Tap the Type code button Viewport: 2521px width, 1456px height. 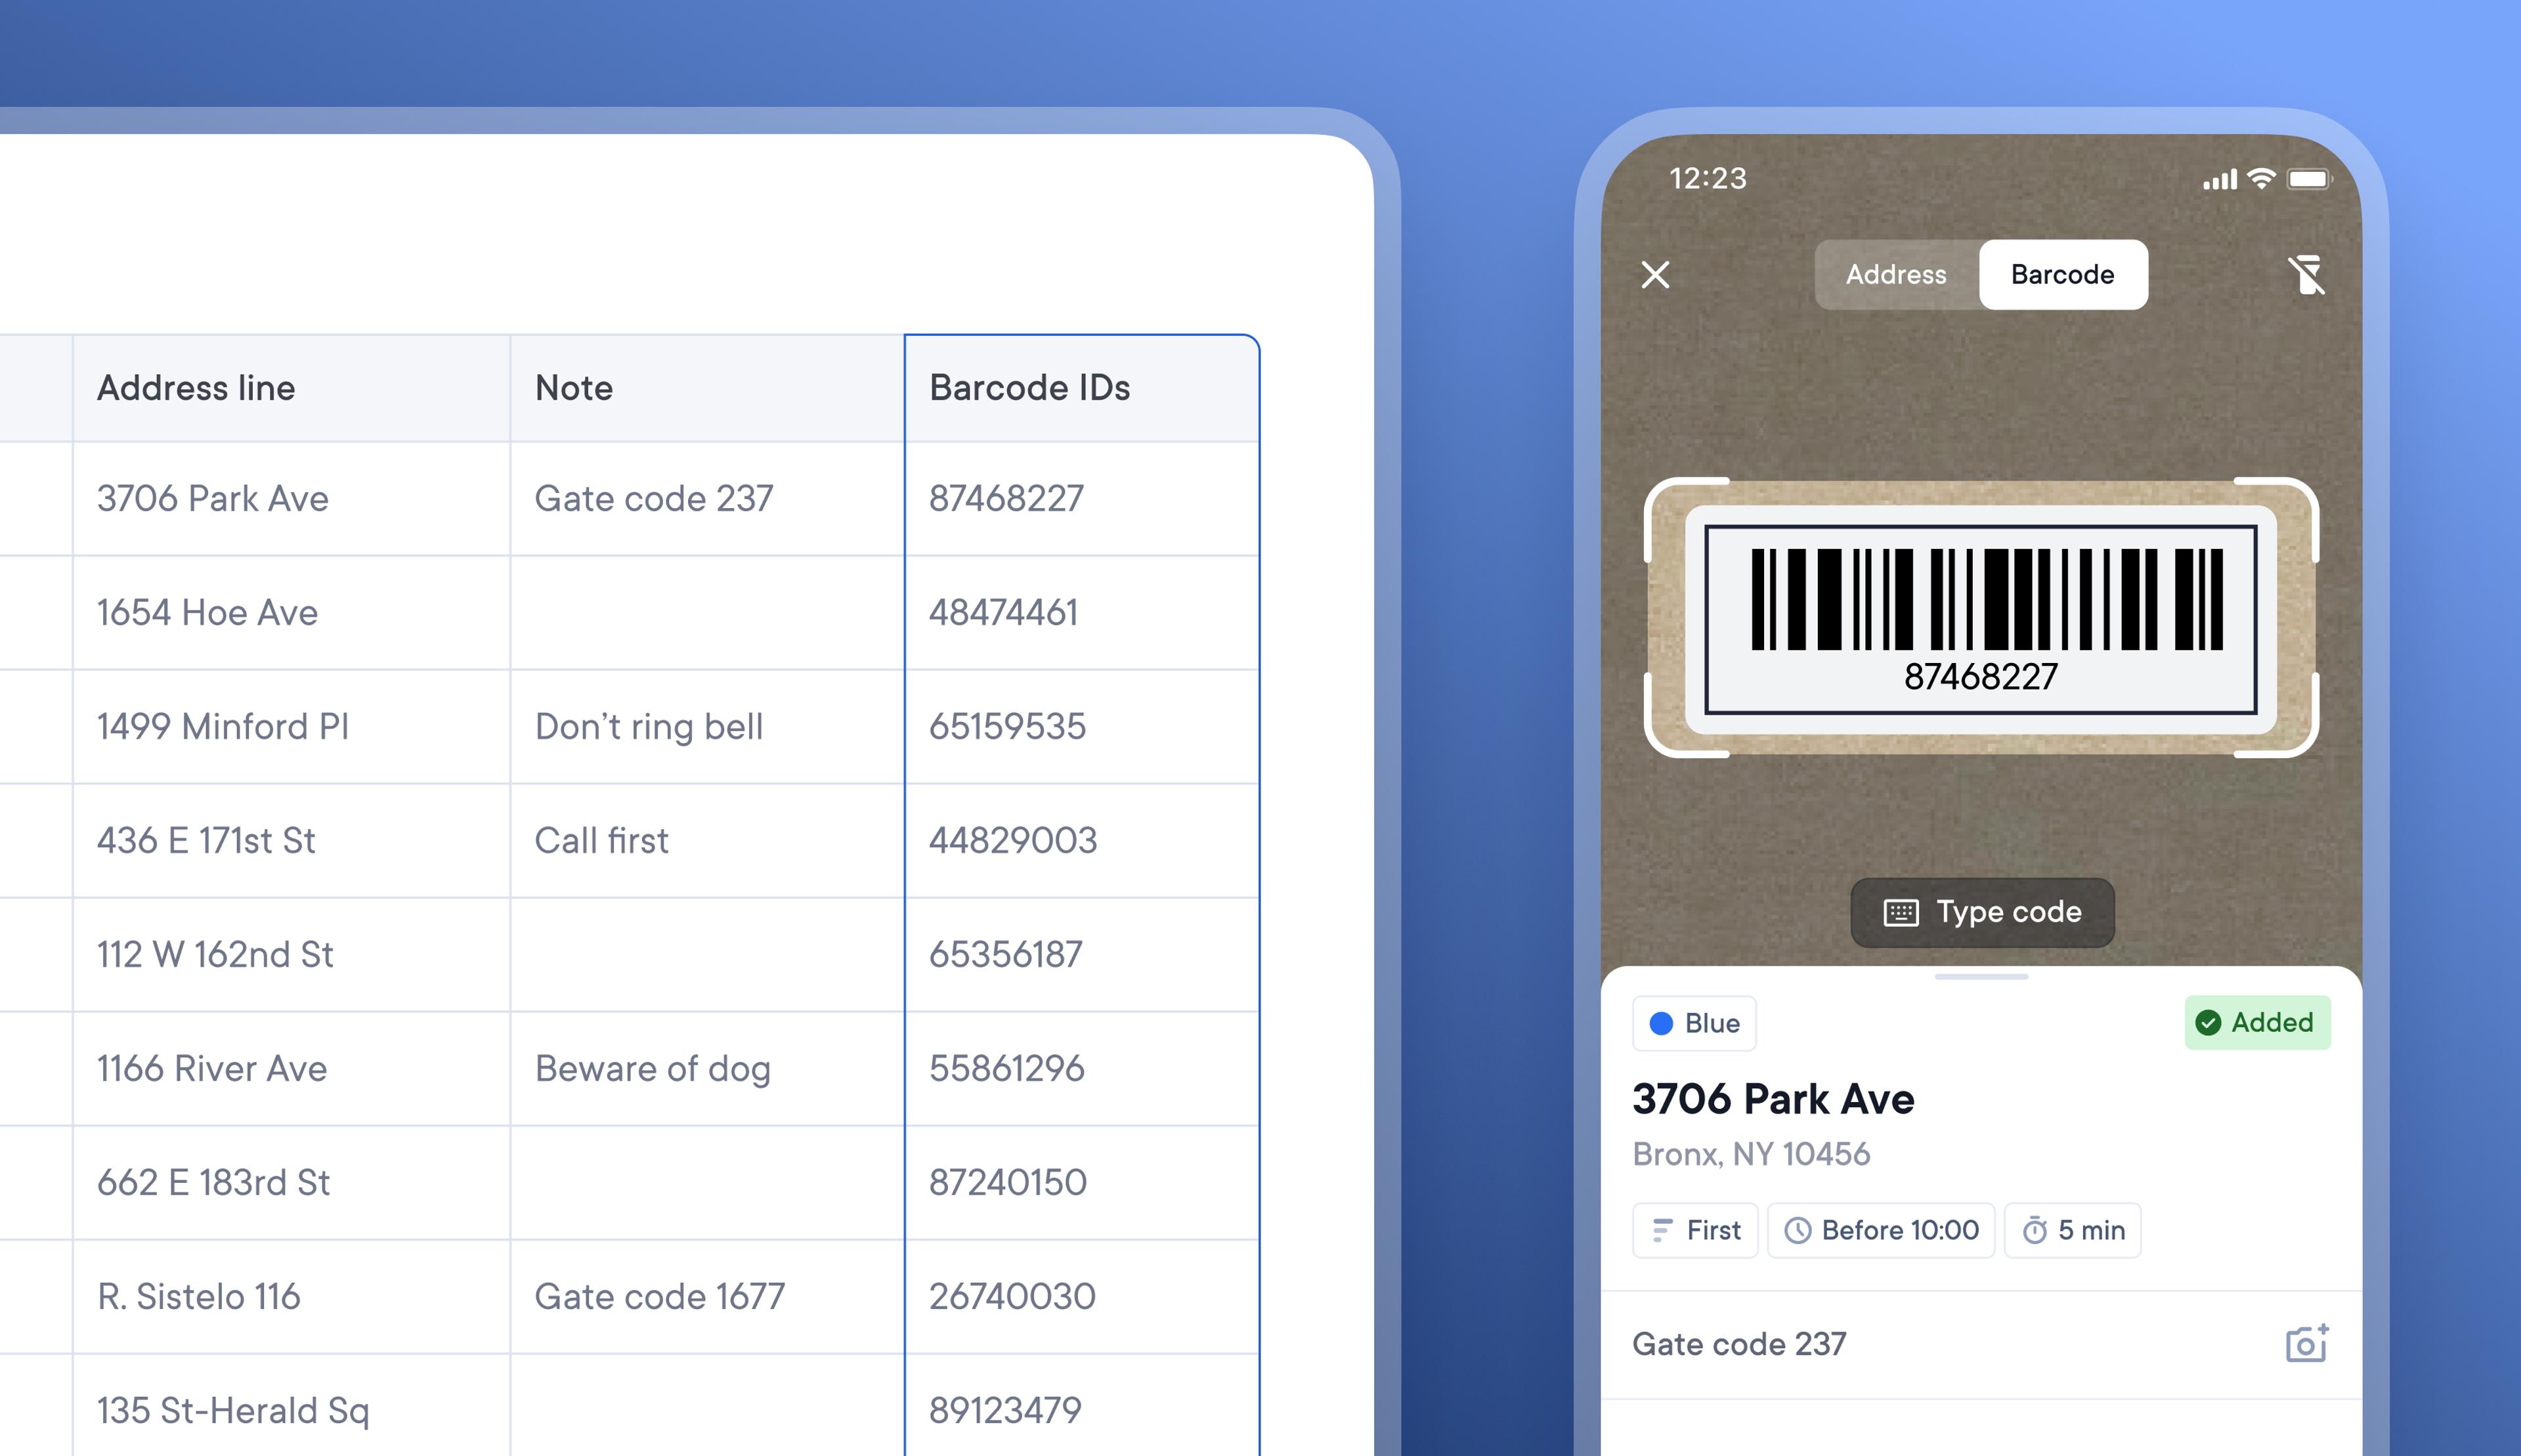[1982, 912]
